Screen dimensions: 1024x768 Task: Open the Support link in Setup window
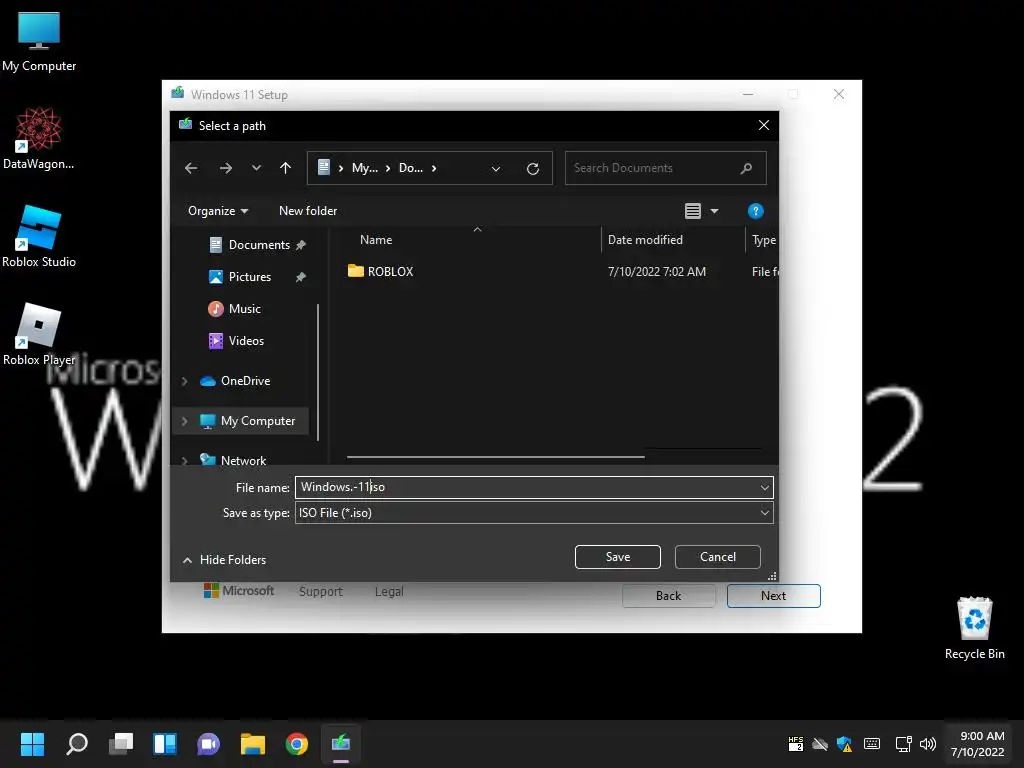[321, 591]
